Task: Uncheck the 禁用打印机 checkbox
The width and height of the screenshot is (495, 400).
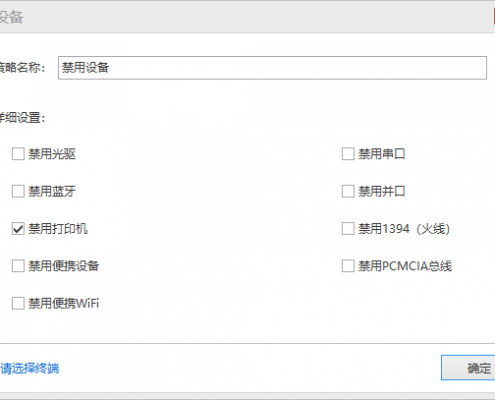Action: pos(18,229)
